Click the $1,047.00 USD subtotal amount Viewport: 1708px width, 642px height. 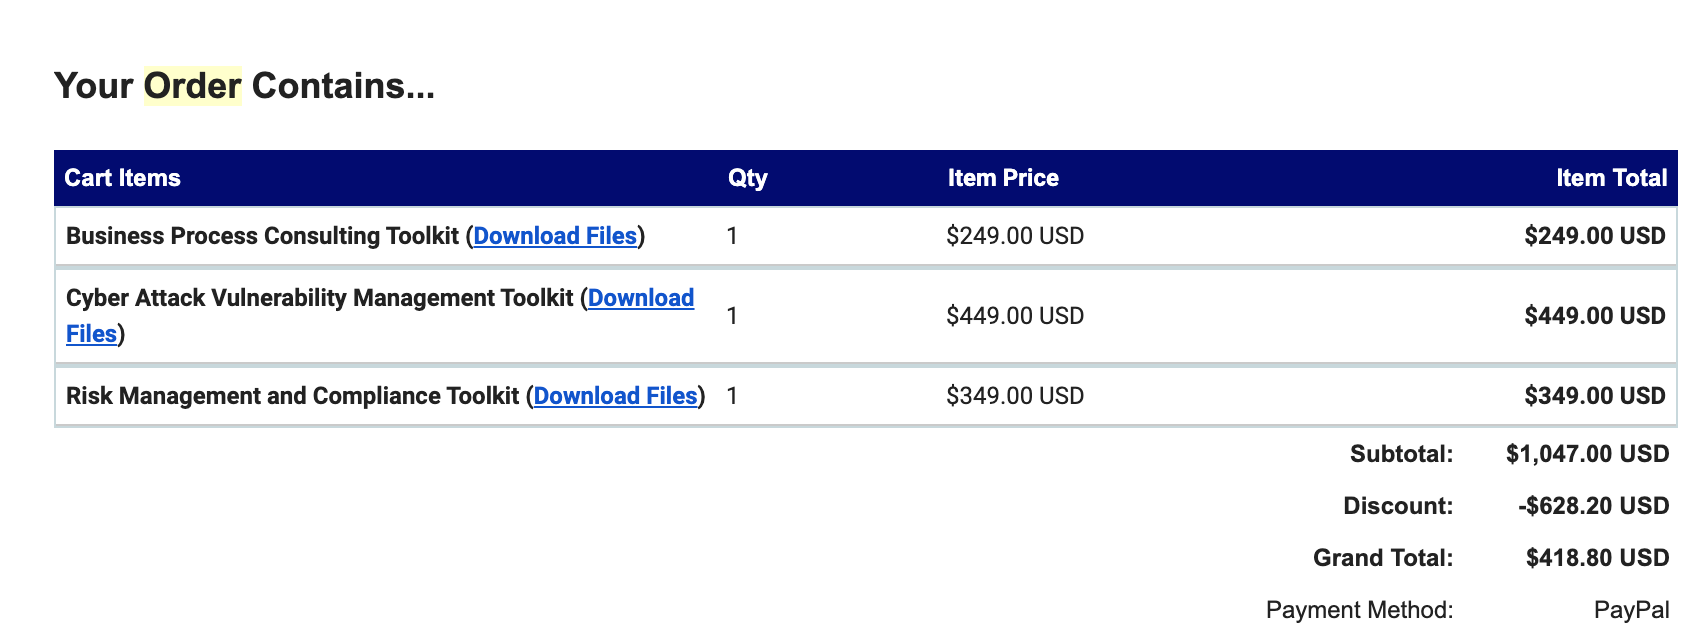click(1587, 454)
